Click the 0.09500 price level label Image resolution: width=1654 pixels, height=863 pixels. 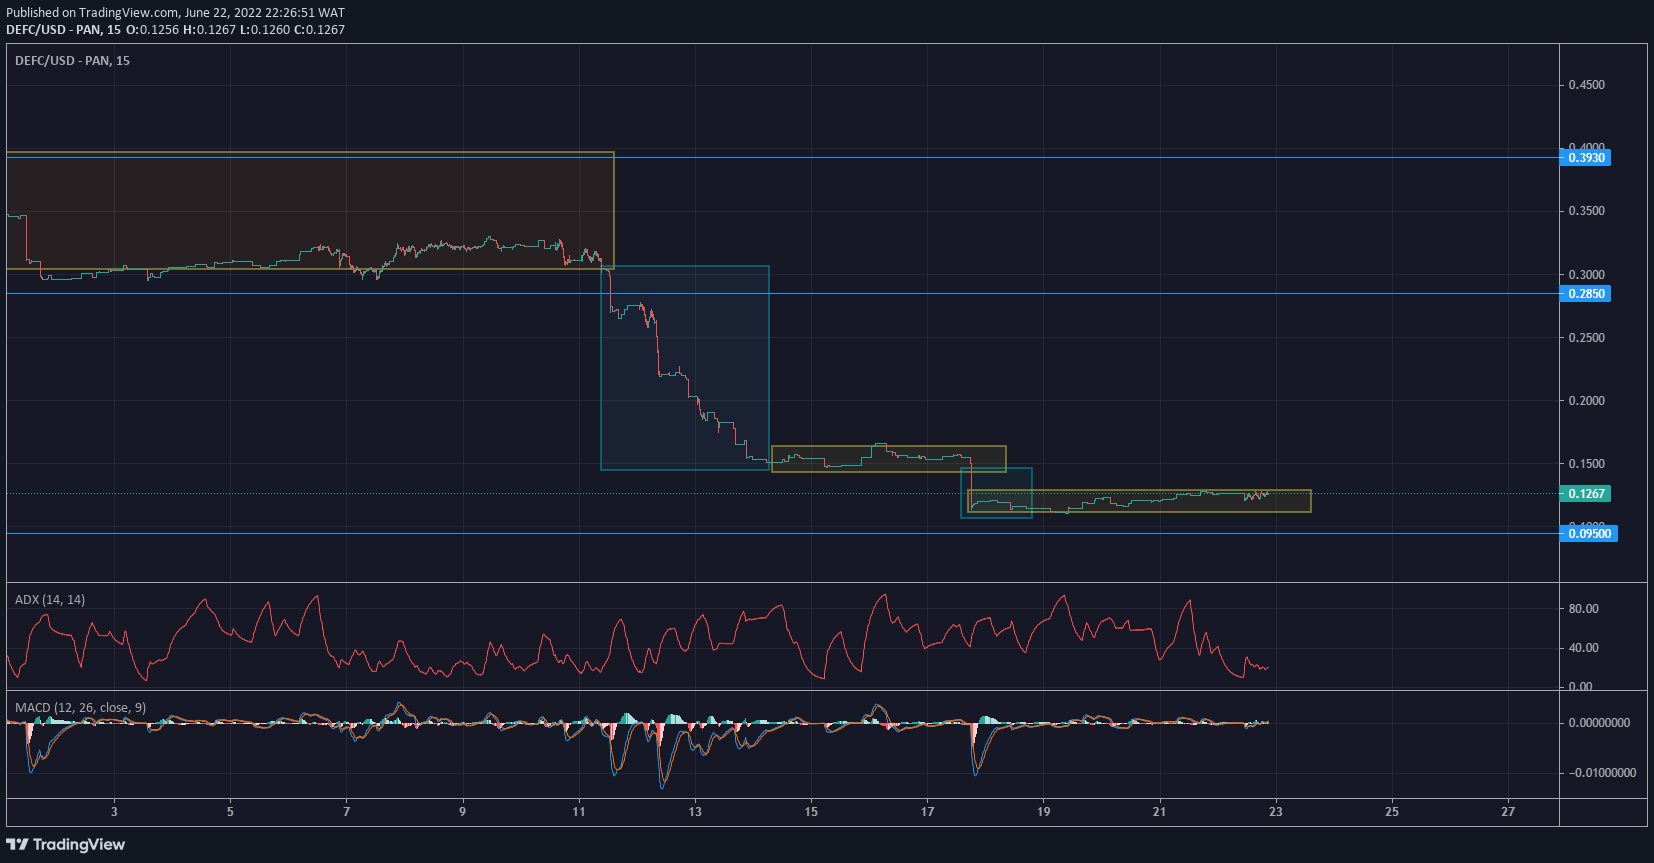pyautogui.click(x=1588, y=534)
